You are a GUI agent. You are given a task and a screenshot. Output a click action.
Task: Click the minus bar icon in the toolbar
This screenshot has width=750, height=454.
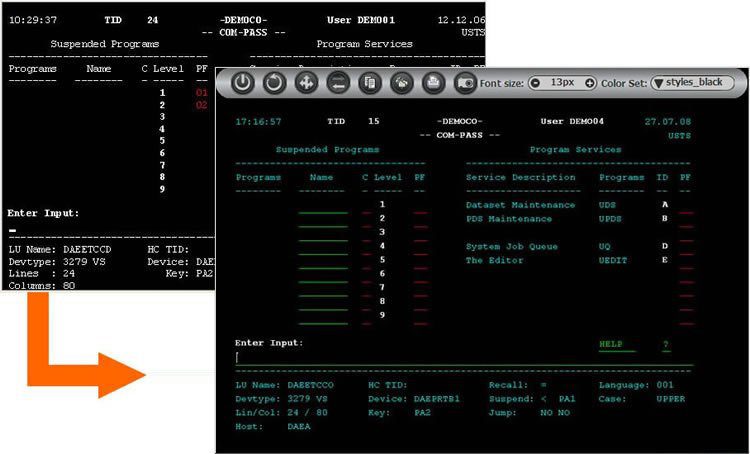click(338, 83)
